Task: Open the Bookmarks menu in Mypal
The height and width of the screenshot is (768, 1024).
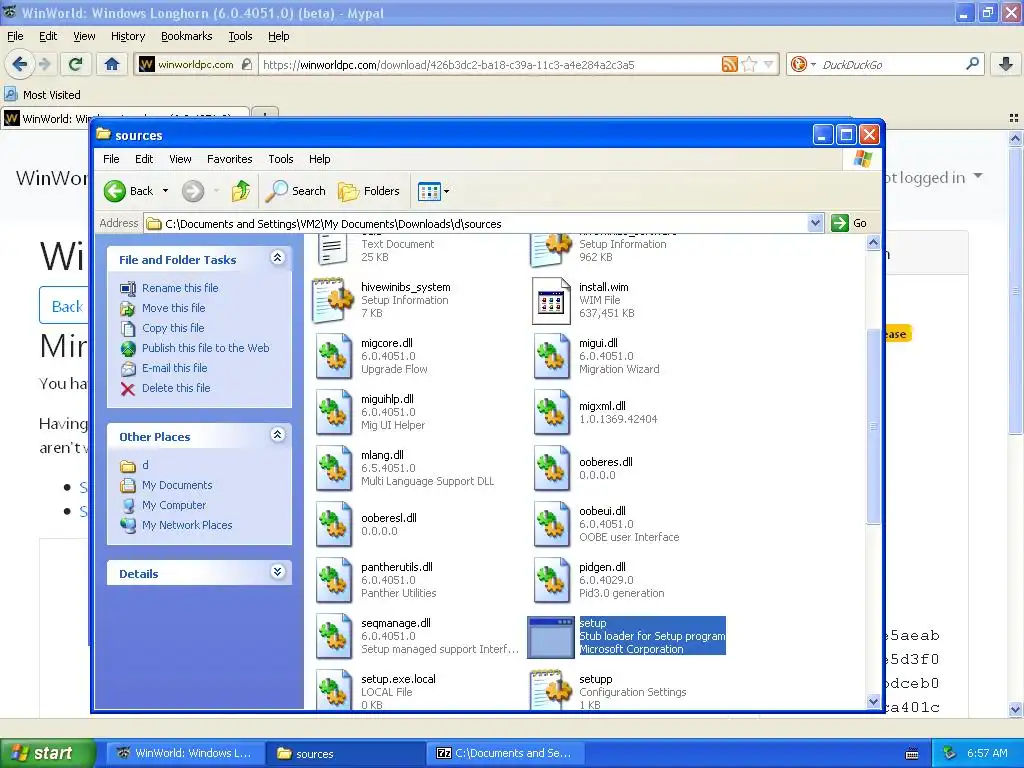Action: pyautogui.click(x=186, y=36)
